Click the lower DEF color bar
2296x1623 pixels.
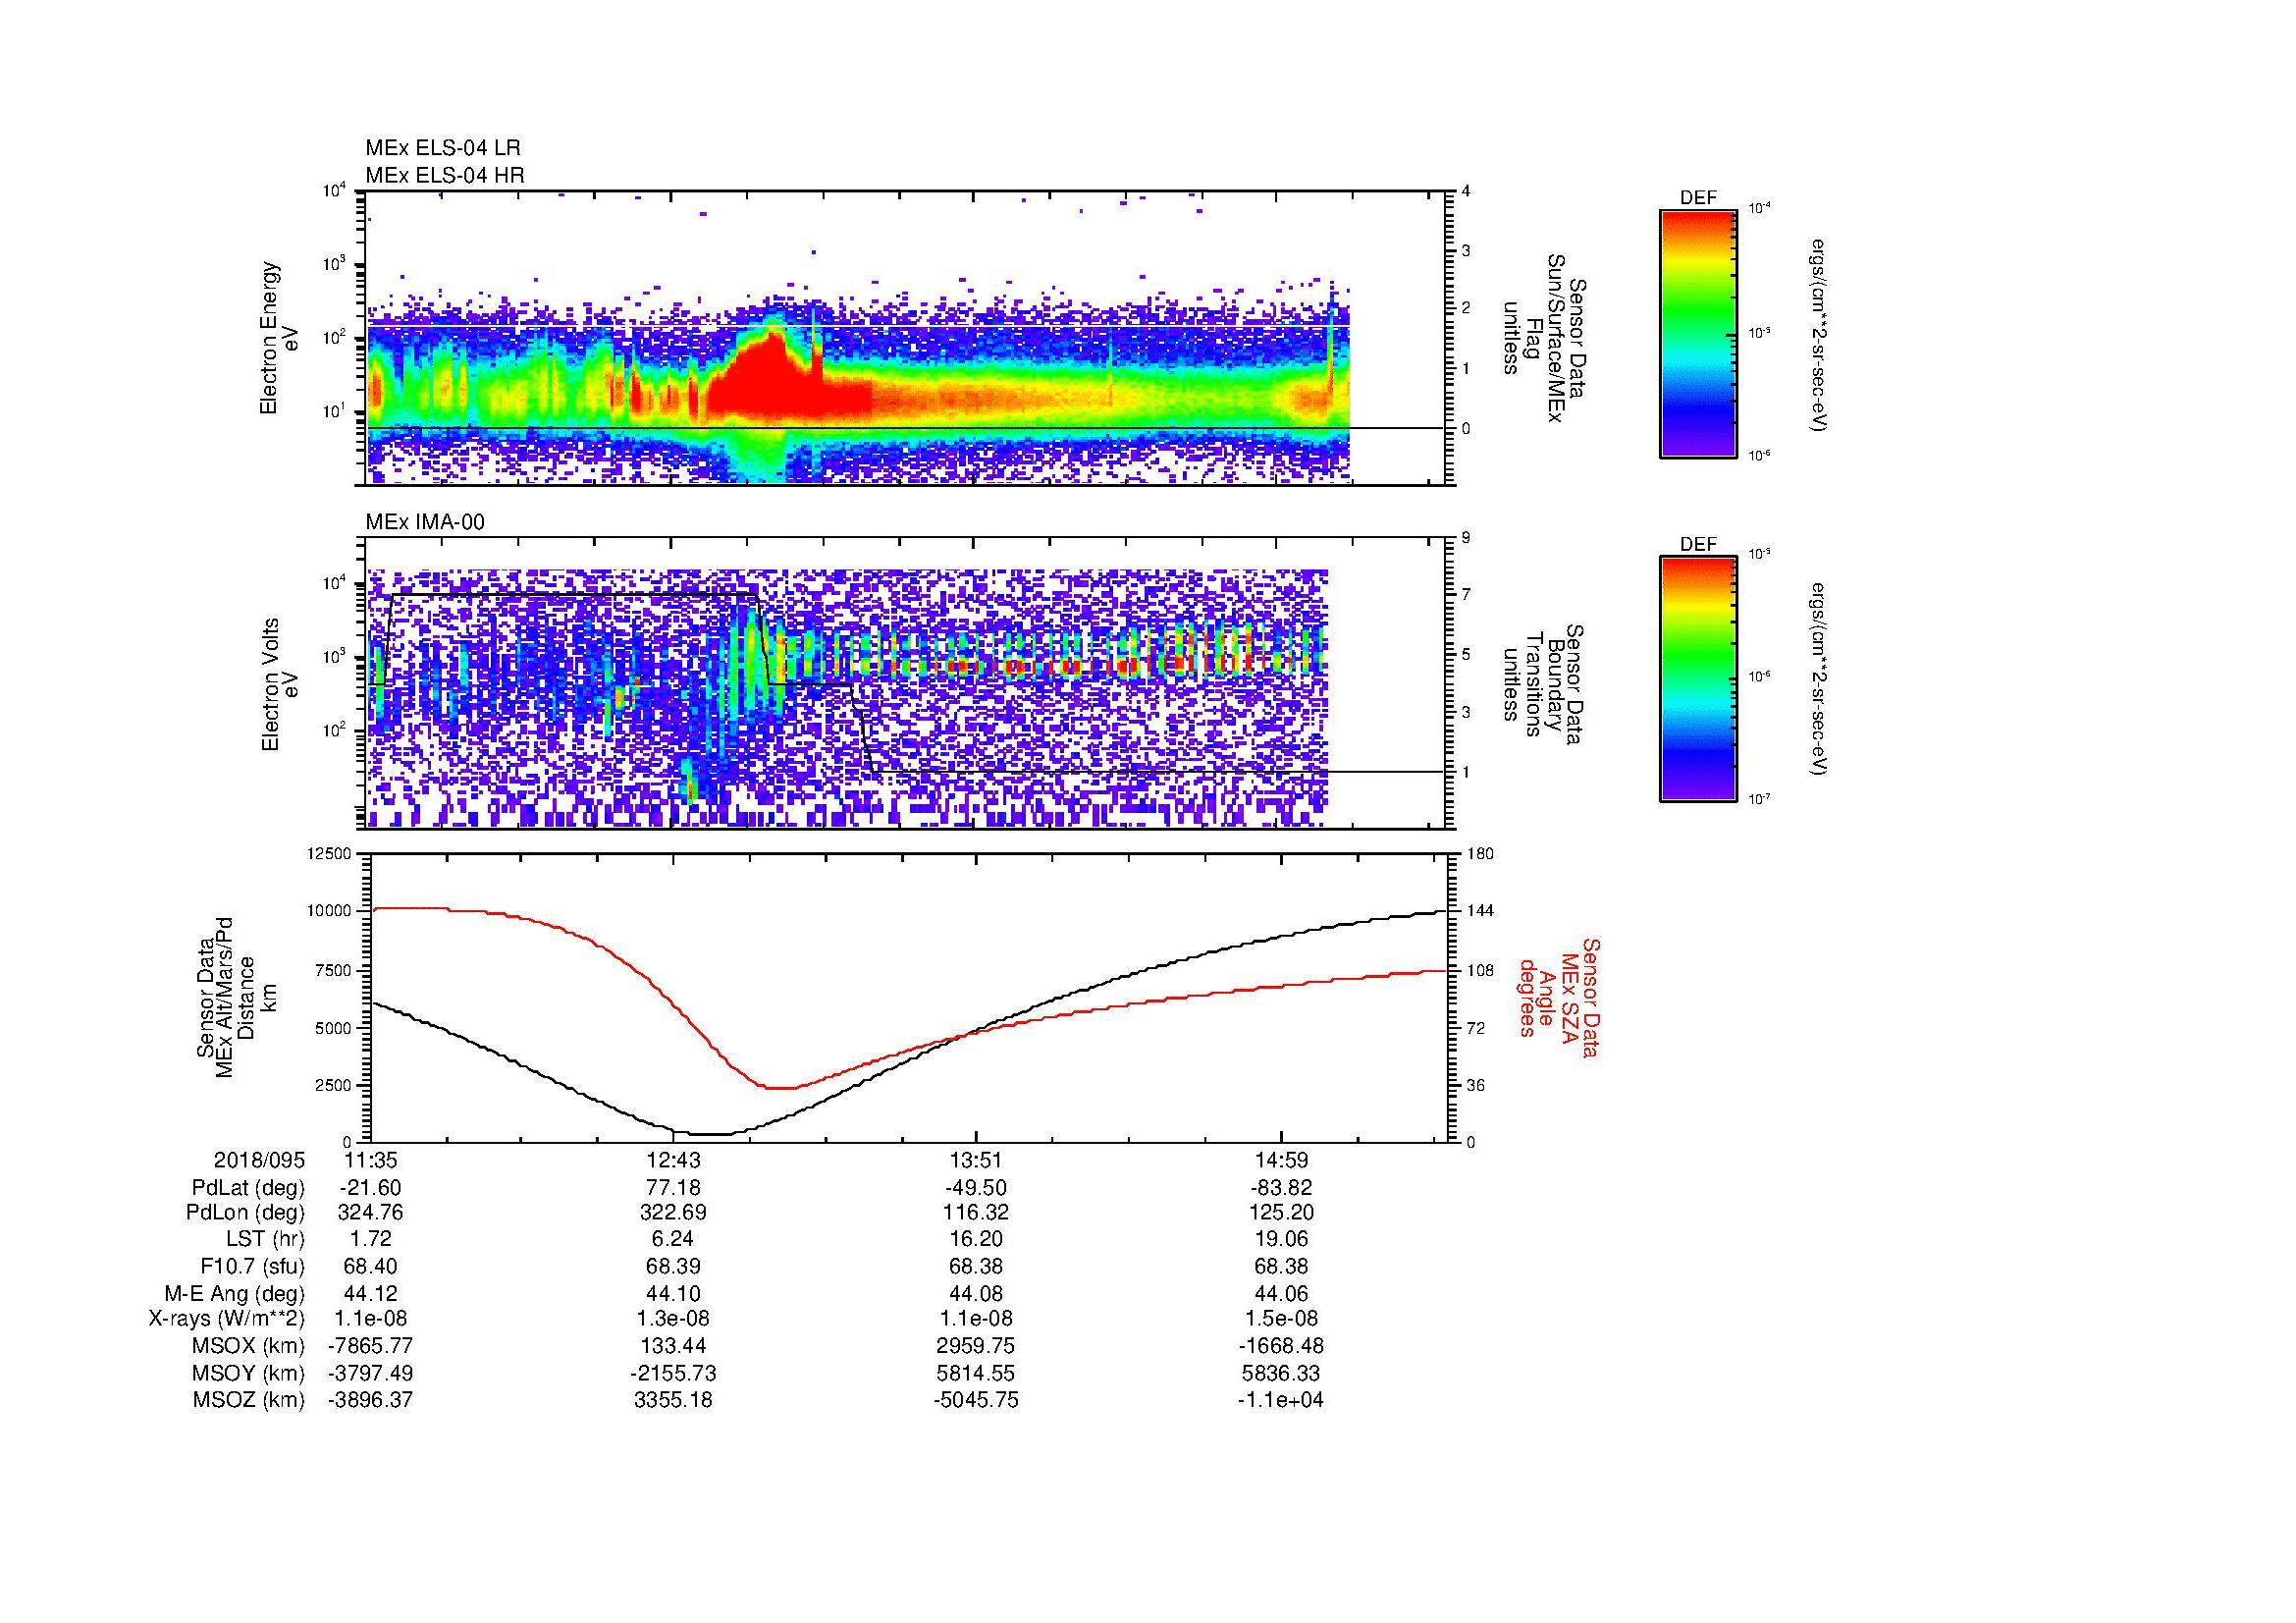click(x=1698, y=680)
